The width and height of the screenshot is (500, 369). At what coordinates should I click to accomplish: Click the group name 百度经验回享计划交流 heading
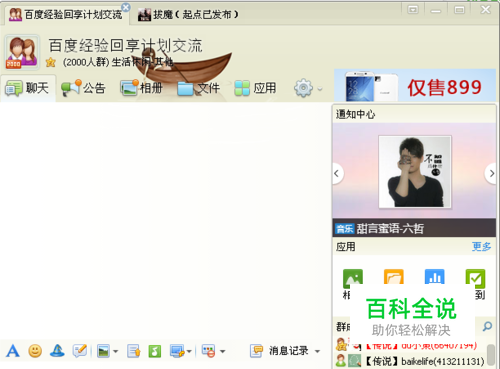[125, 46]
